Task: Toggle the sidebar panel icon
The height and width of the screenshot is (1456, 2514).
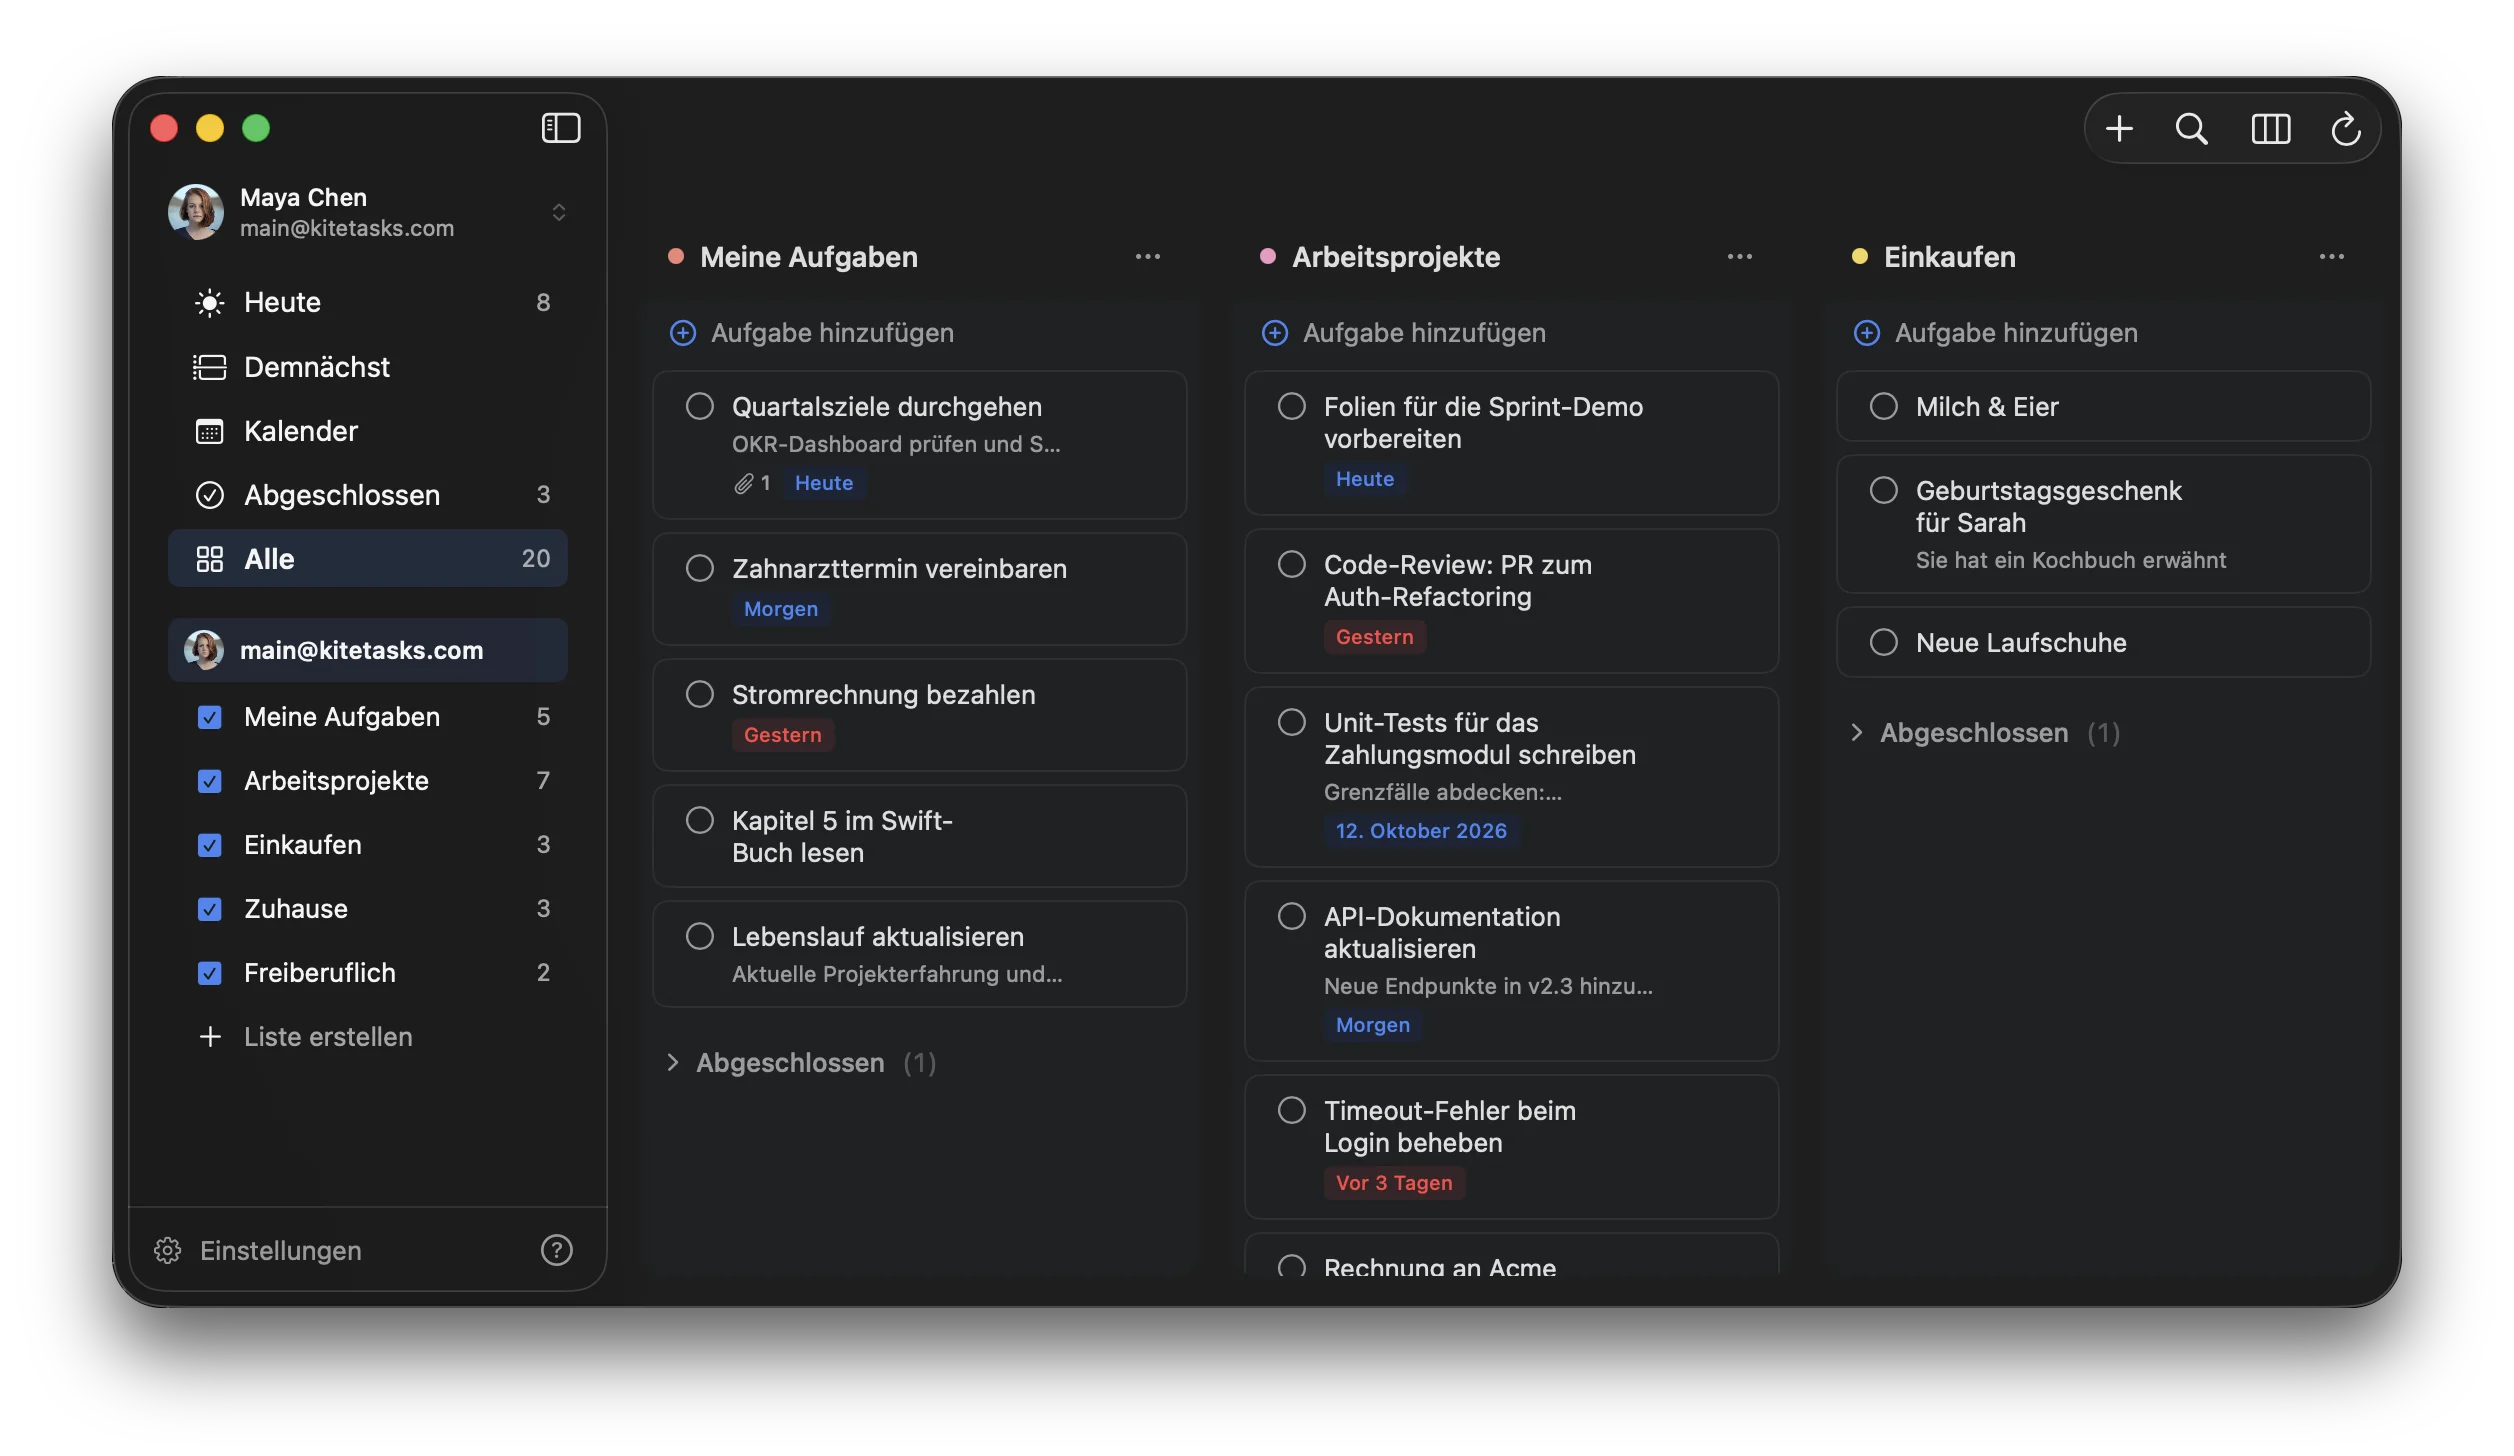Action: coord(560,128)
